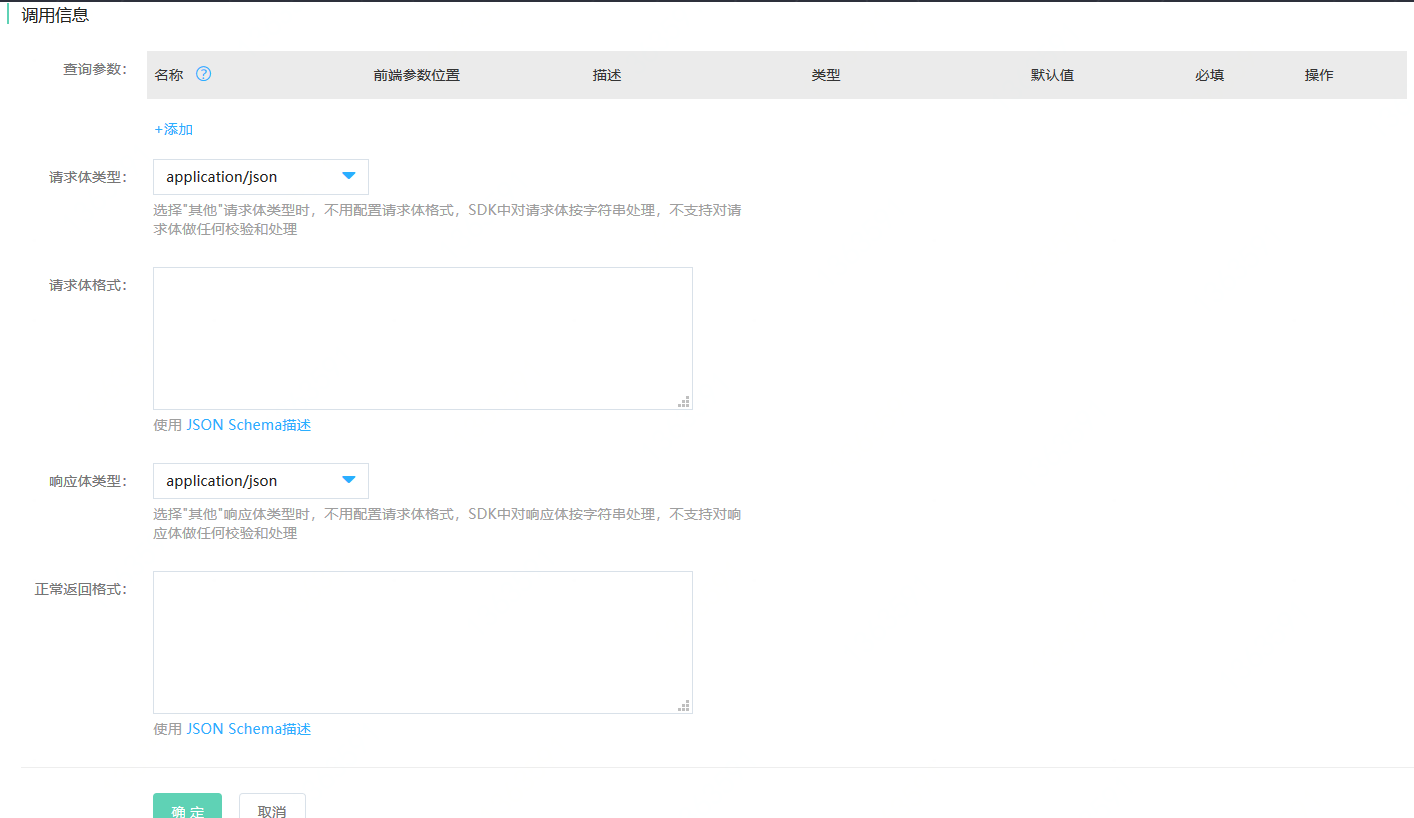Click the 类型 column header

click(825, 75)
